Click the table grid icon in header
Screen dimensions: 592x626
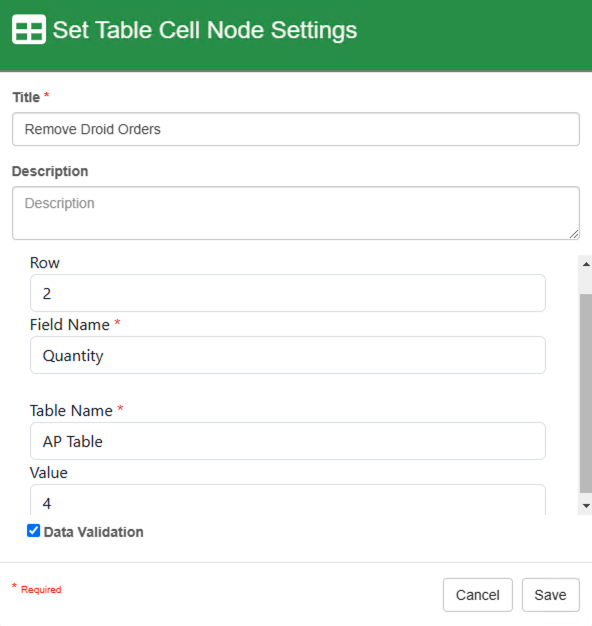coord(29,30)
